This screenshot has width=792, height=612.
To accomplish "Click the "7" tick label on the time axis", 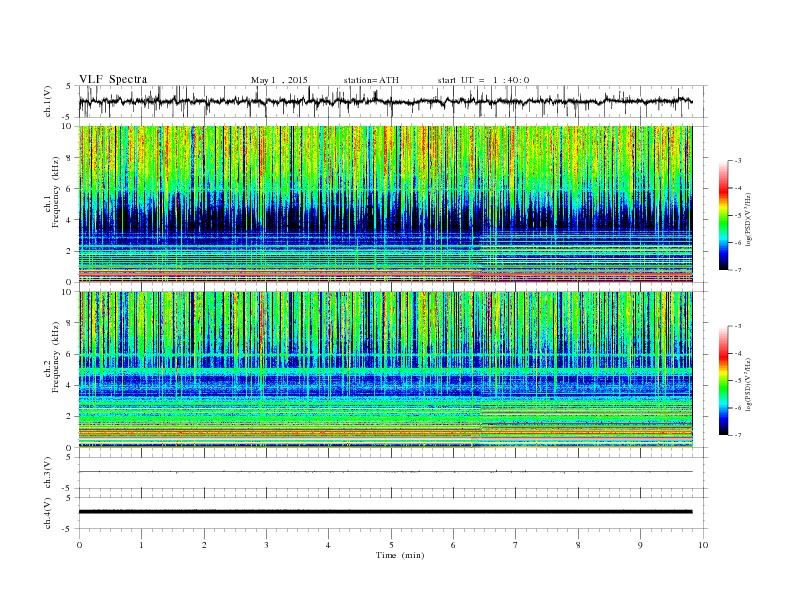I will 516,545.
